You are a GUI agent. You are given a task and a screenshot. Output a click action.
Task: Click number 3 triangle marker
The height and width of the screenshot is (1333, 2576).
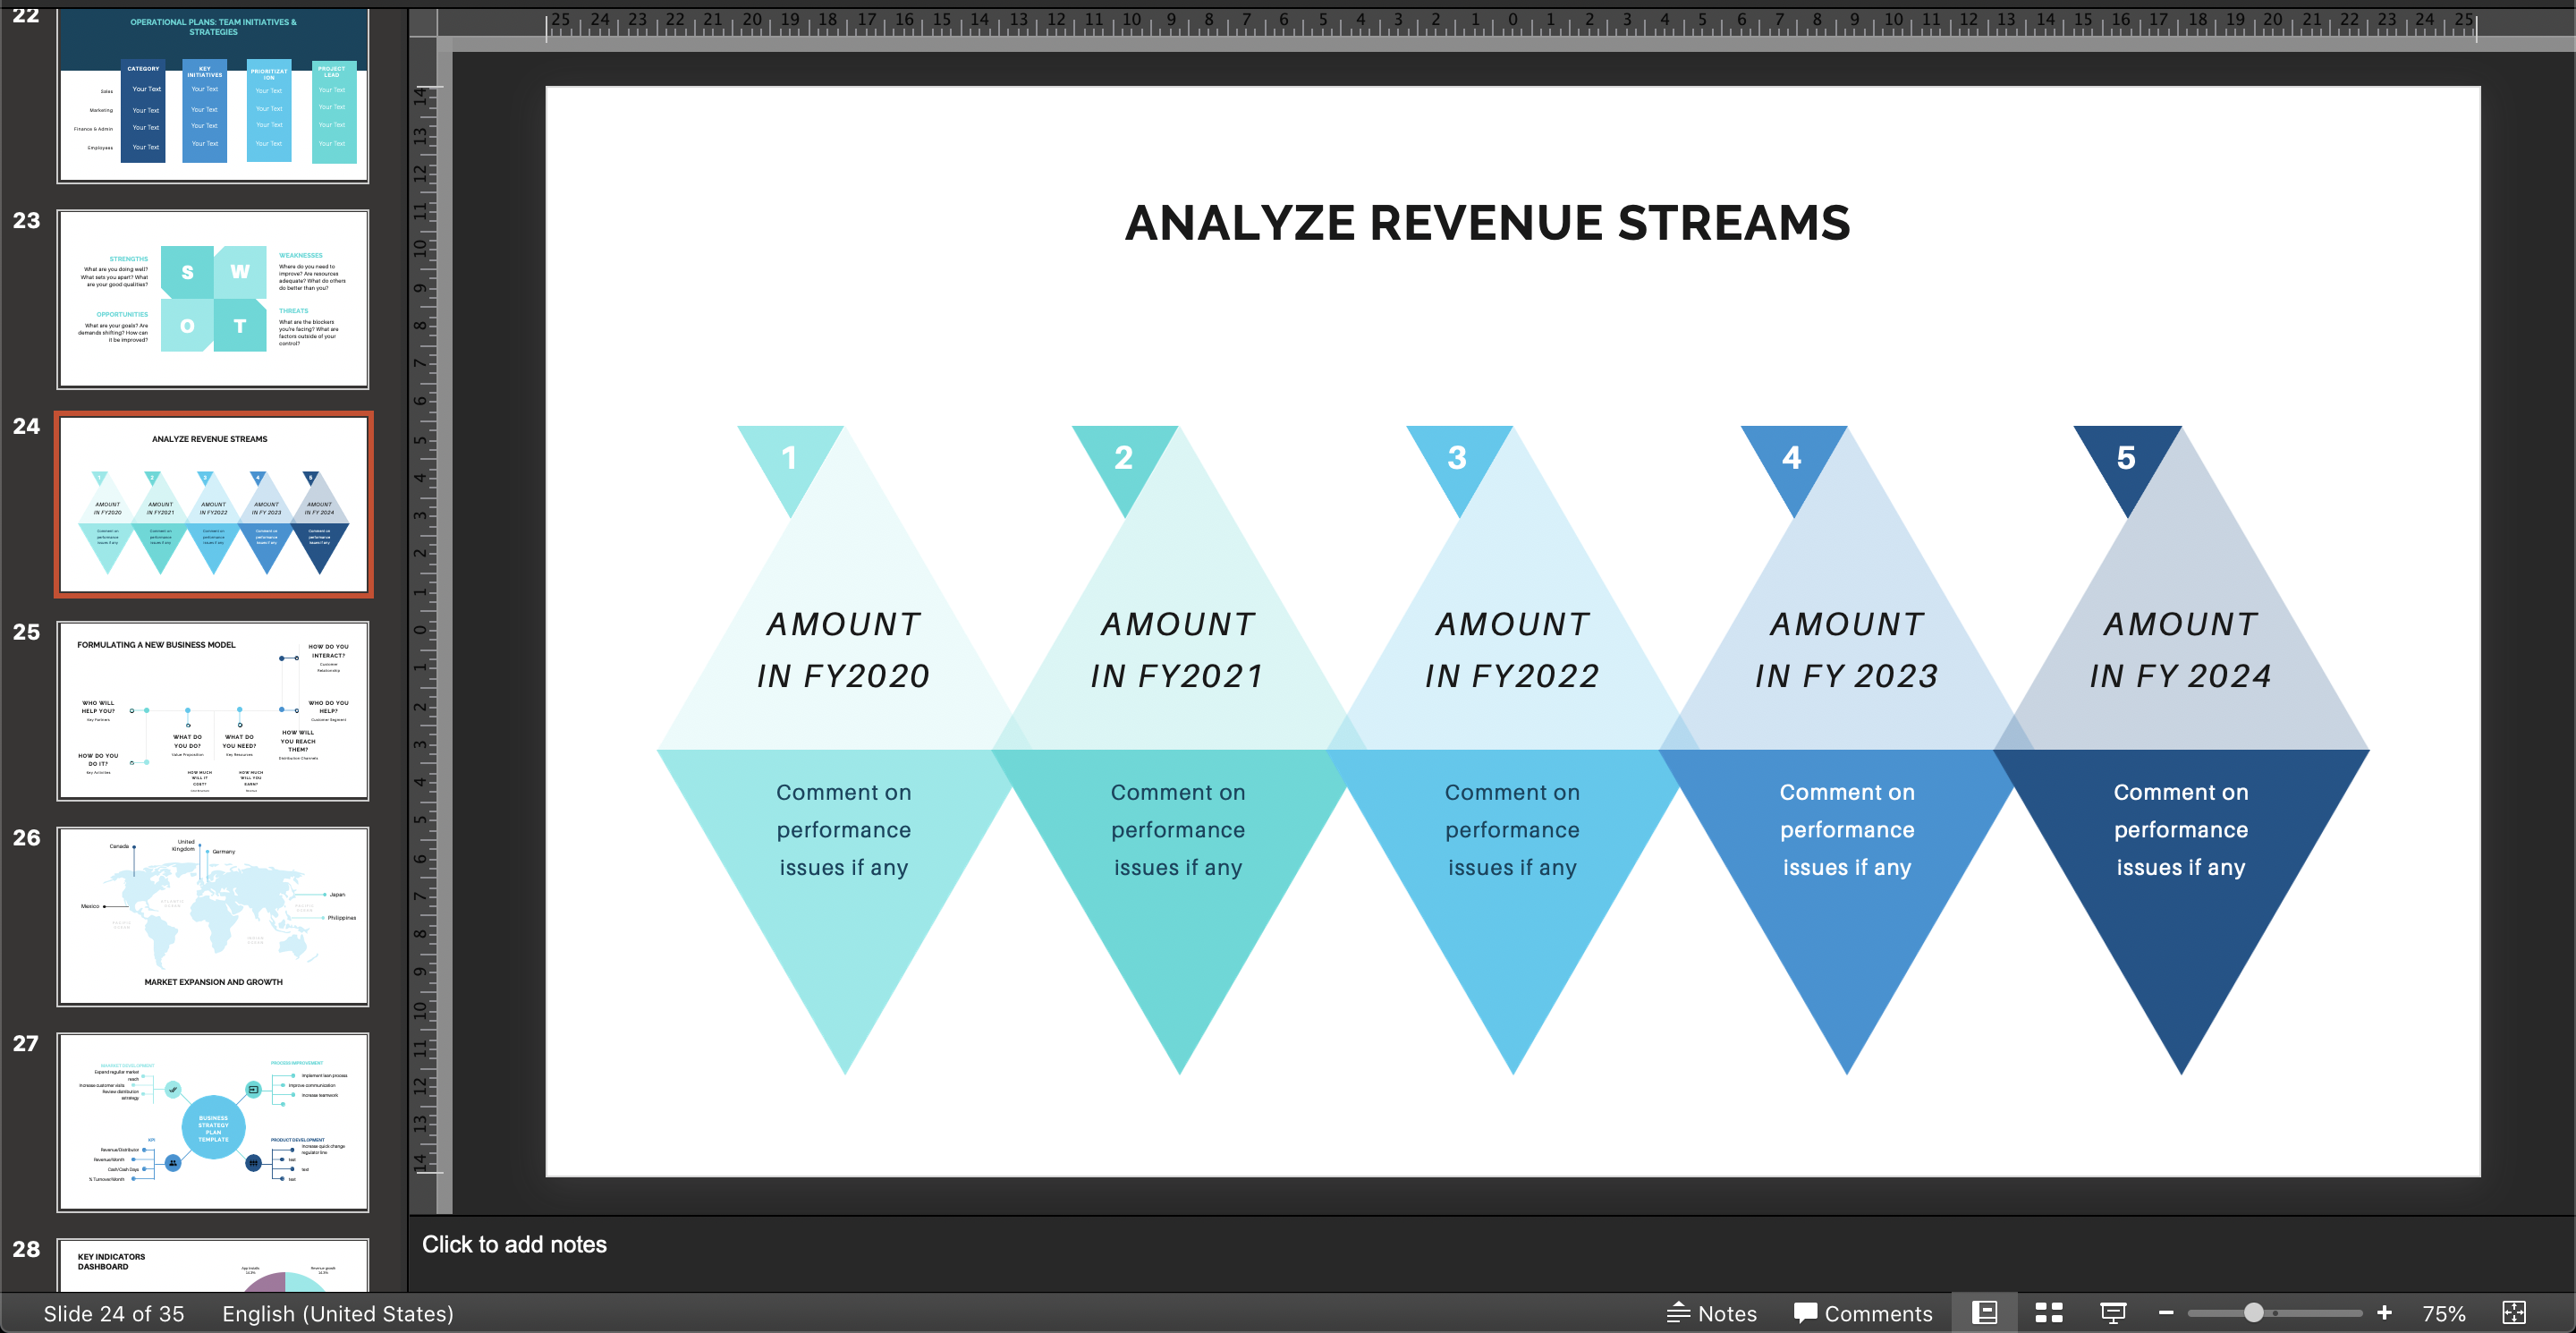pos(1459,457)
